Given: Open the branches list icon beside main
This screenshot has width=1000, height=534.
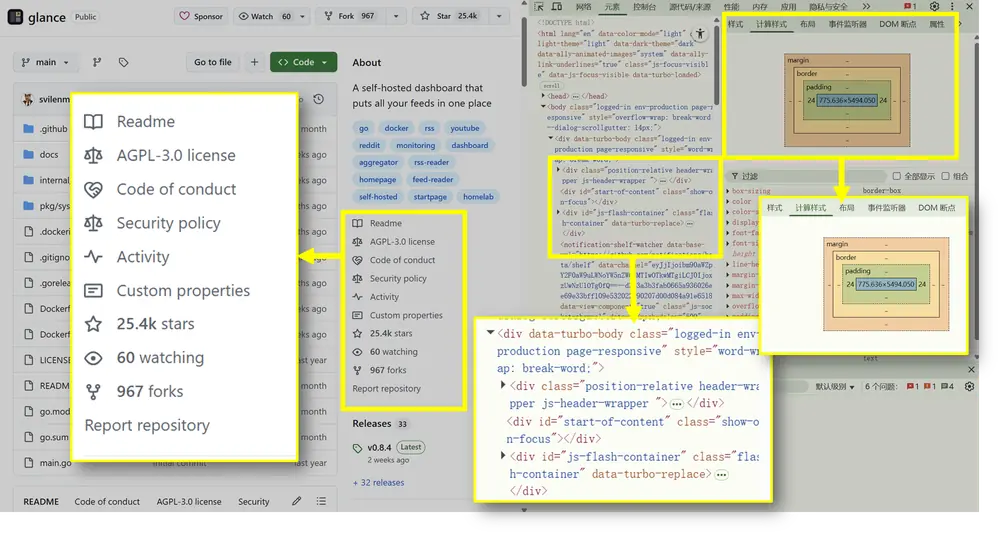Looking at the screenshot, I should [97, 62].
